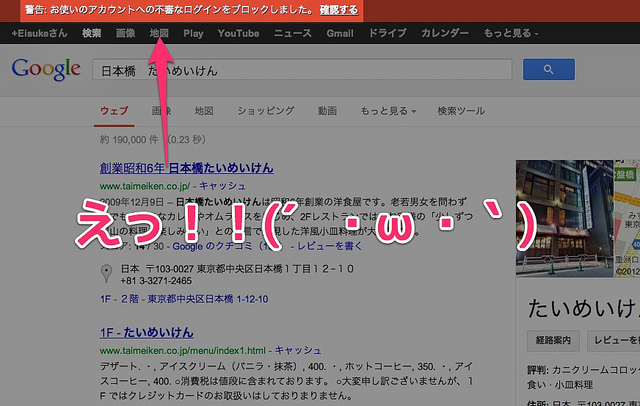Image resolution: width=640 pixels, height=406 pixels.
Task: Open +Eisukeさん profile in top bar
Action: point(40,33)
